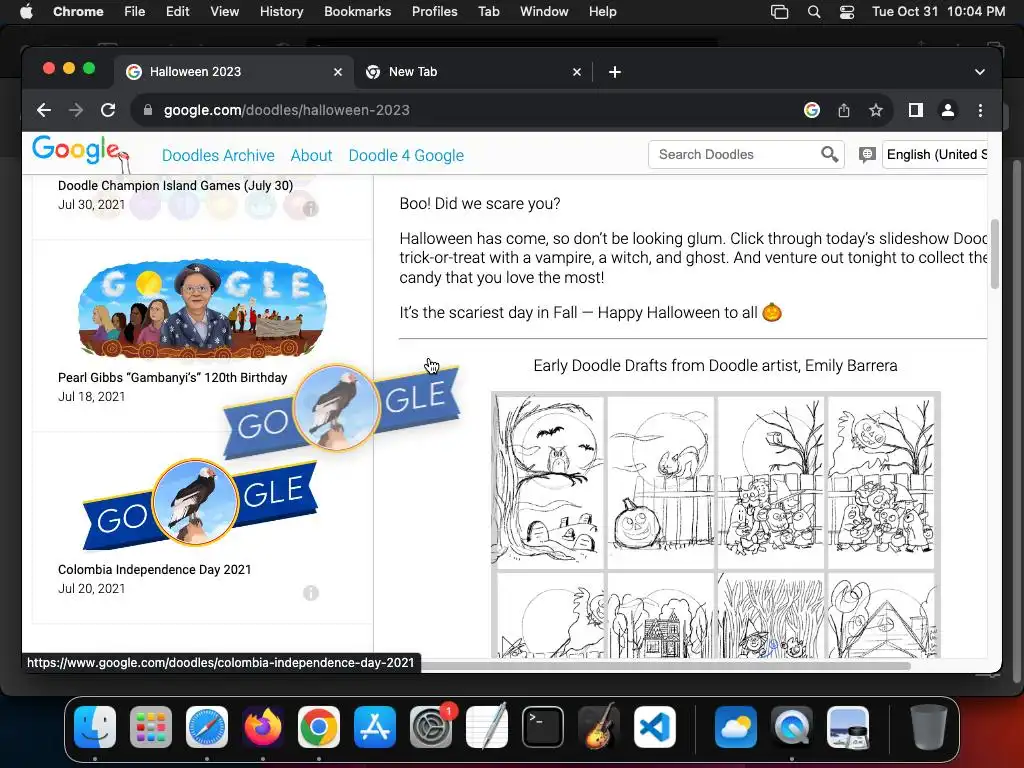Screen dimensions: 1024x768
Task: Click the Search Doodles magnifier icon
Action: pos(829,155)
